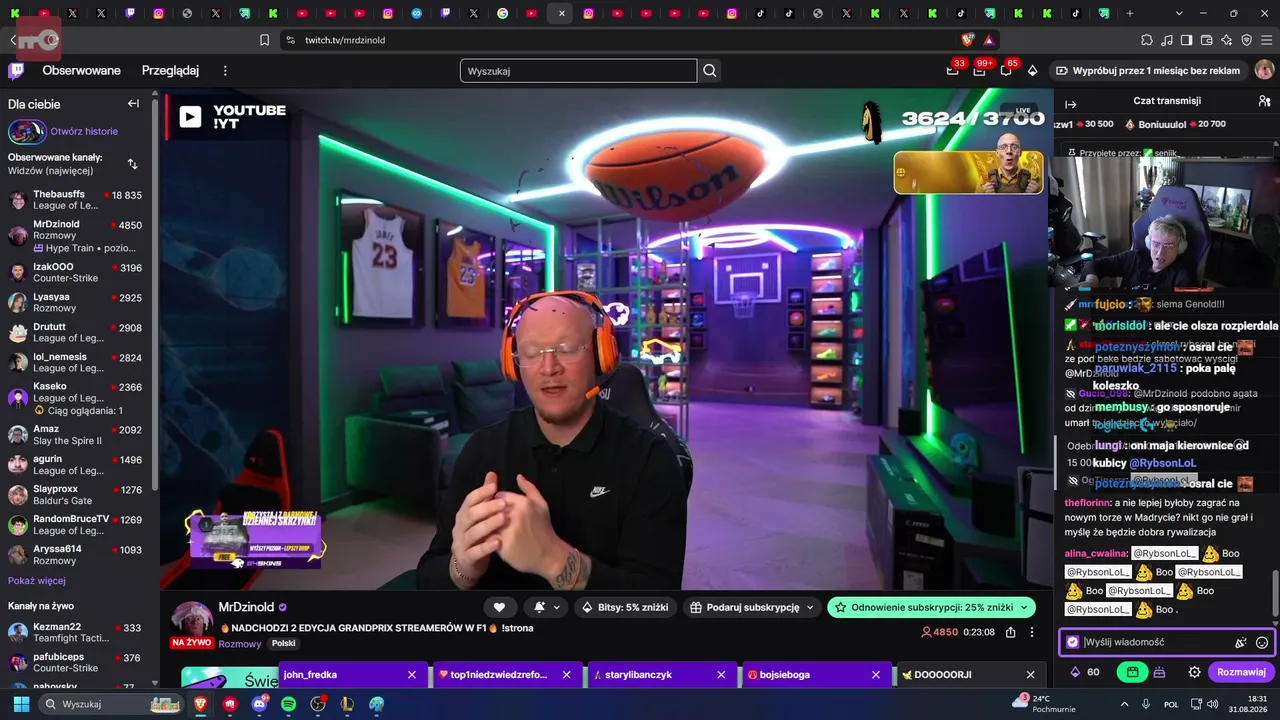Click the chat scrollbar
The height and width of the screenshot is (720, 1280).
(1275, 596)
